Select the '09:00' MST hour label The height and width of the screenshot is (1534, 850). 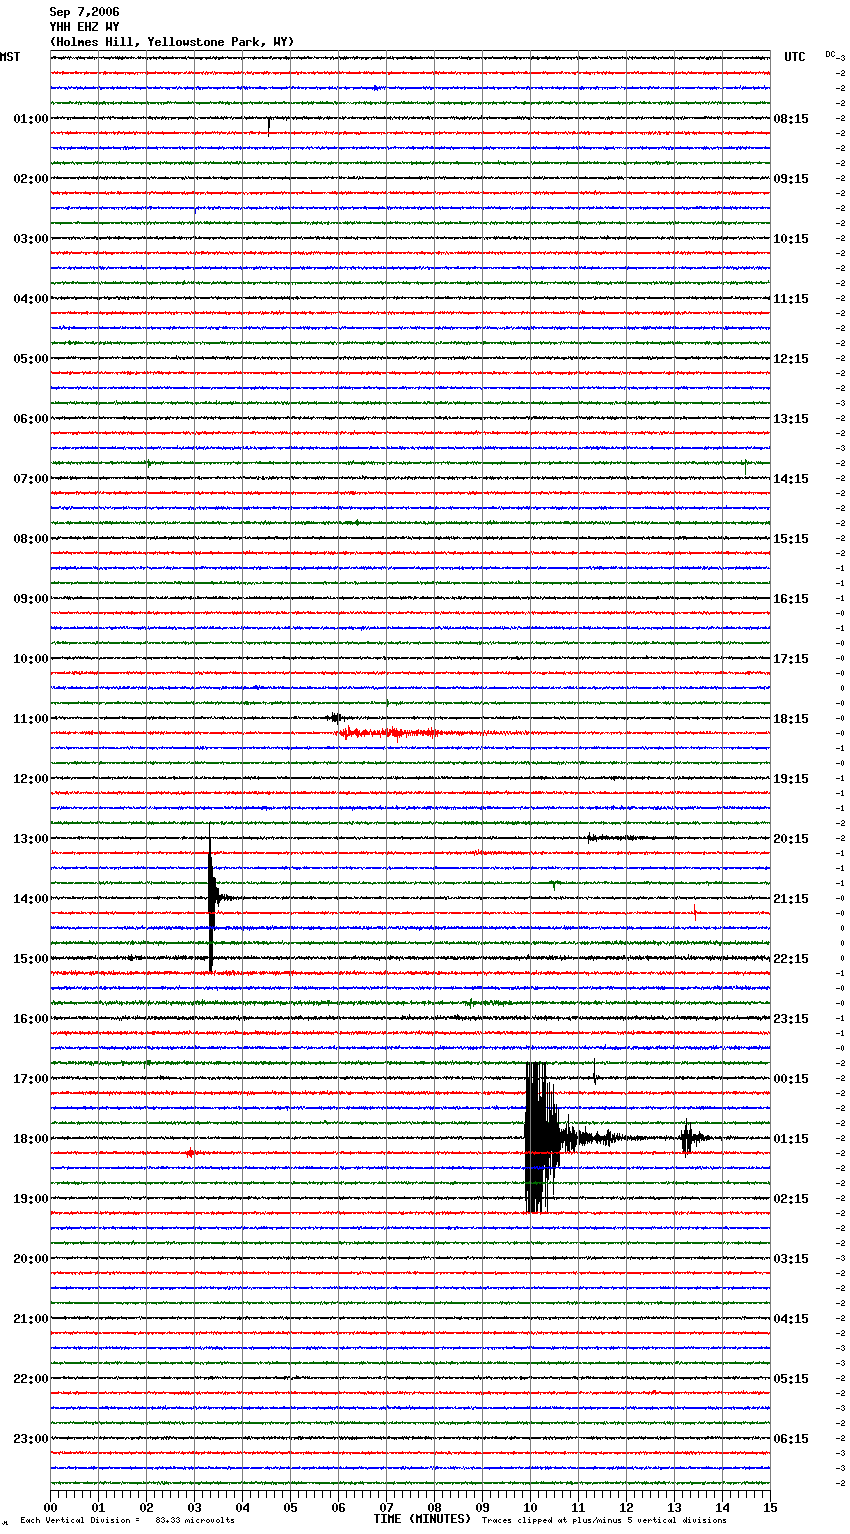click(x=31, y=599)
